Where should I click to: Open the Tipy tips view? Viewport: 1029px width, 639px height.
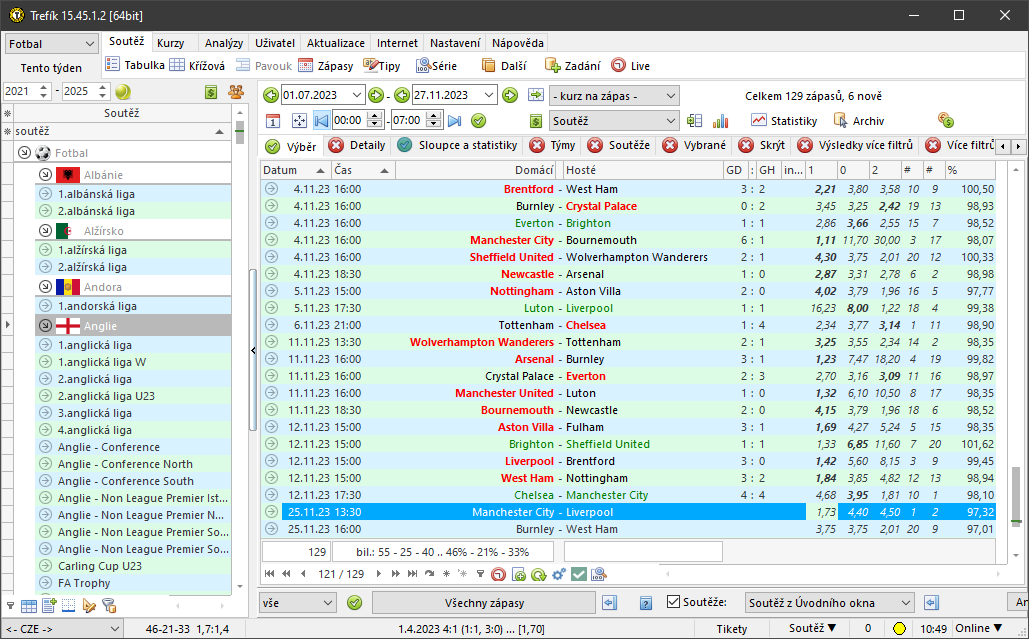pos(381,66)
